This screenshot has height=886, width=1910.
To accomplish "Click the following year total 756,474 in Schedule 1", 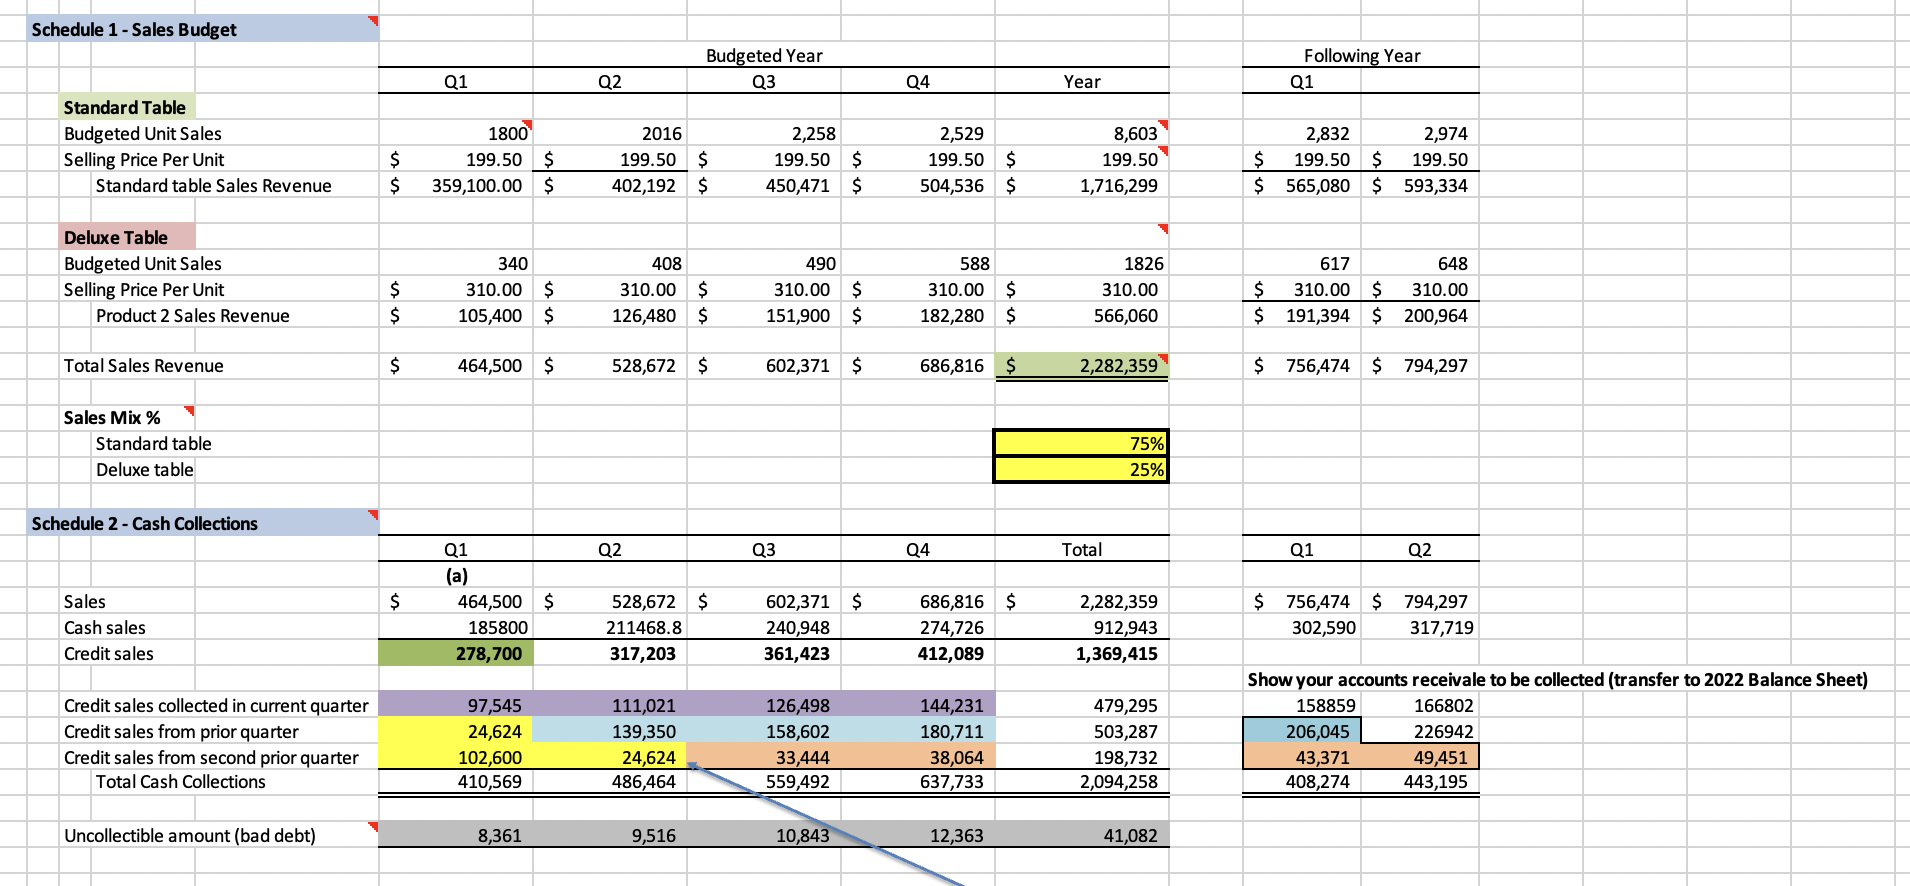I will (1302, 365).
